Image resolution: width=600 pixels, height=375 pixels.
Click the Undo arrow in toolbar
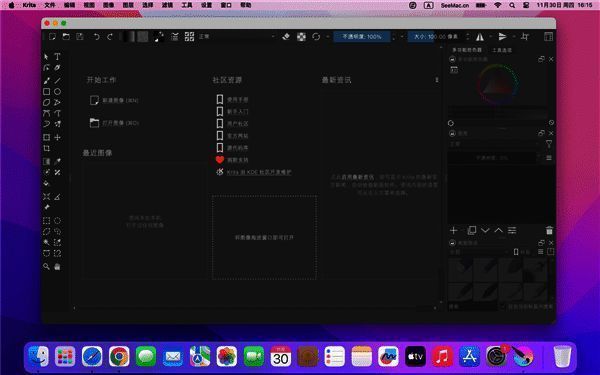coord(96,37)
